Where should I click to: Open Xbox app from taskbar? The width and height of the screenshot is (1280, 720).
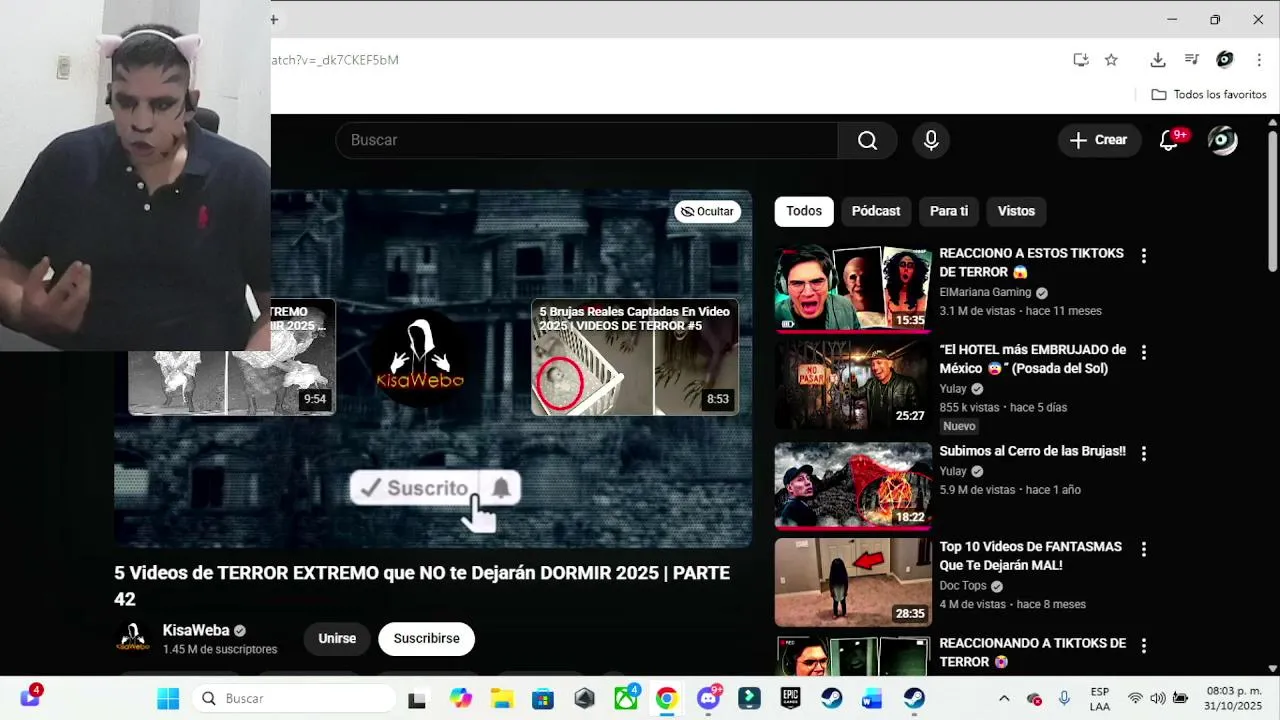click(x=626, y=699)
